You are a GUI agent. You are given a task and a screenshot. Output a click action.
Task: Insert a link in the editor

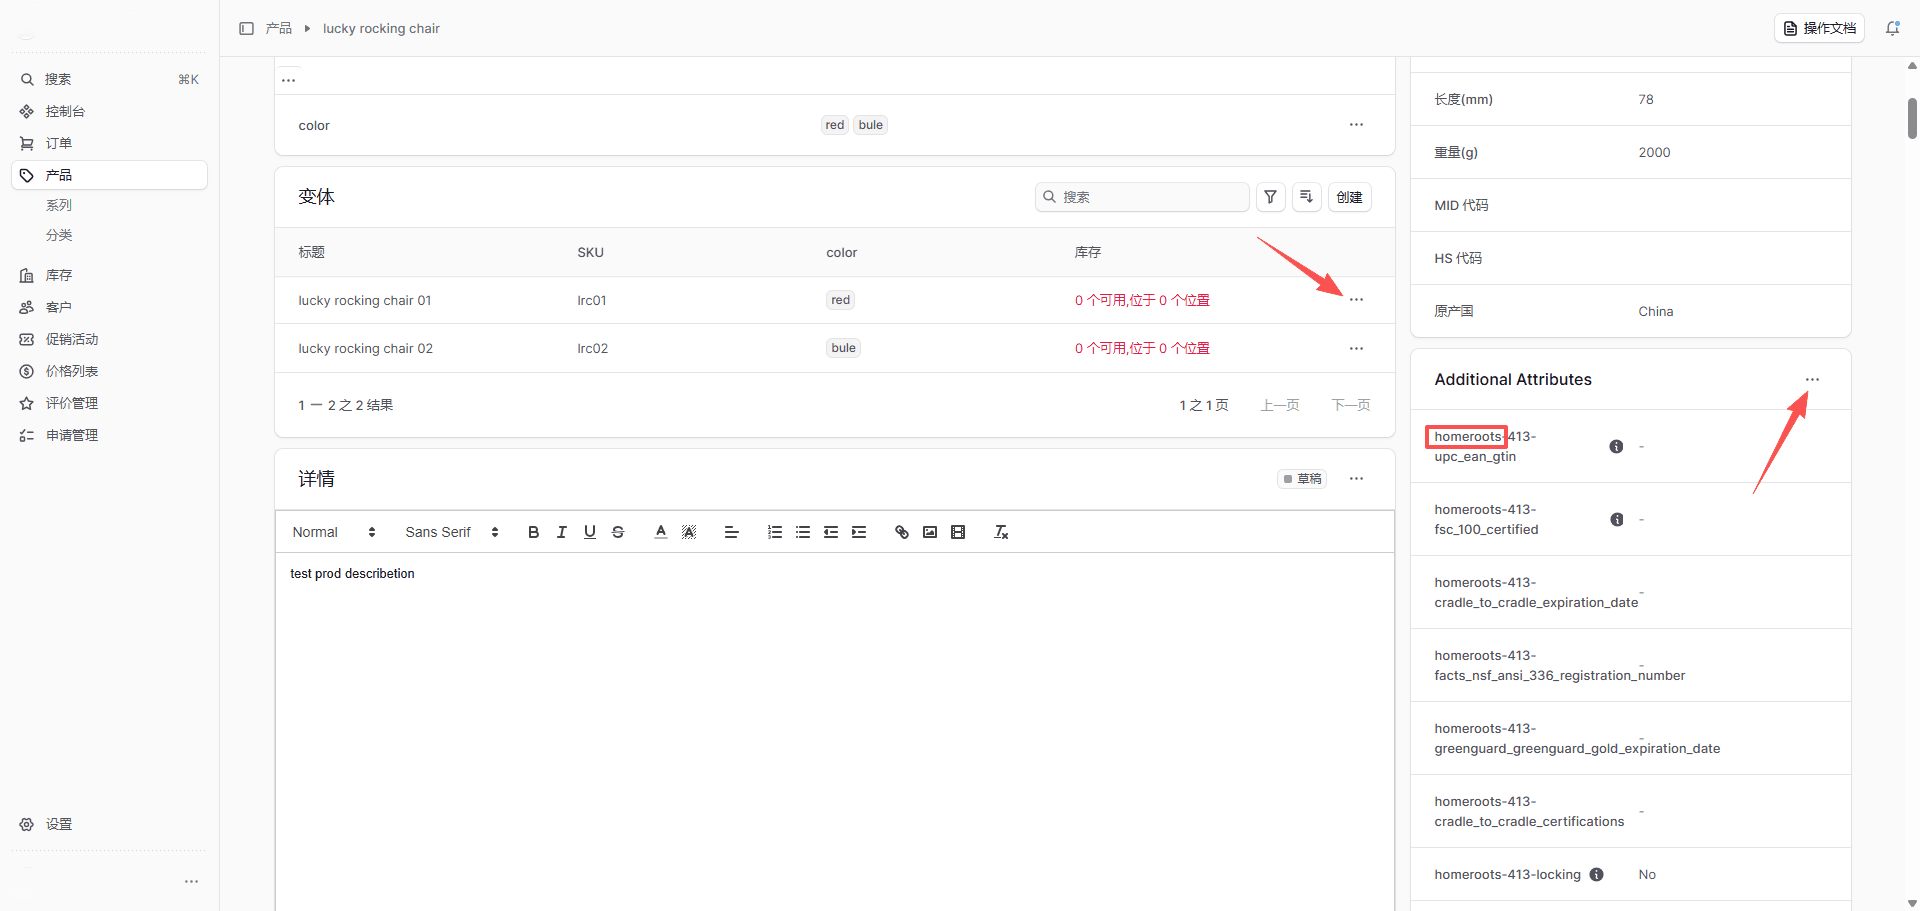click(x=901, y=532)
